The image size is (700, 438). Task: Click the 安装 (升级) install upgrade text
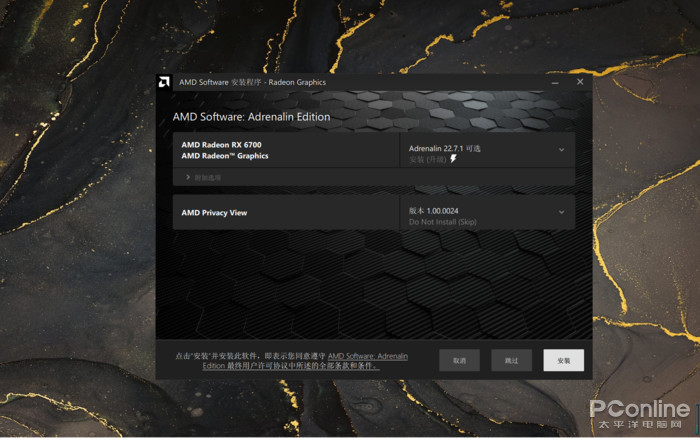(x=428, y=159)
